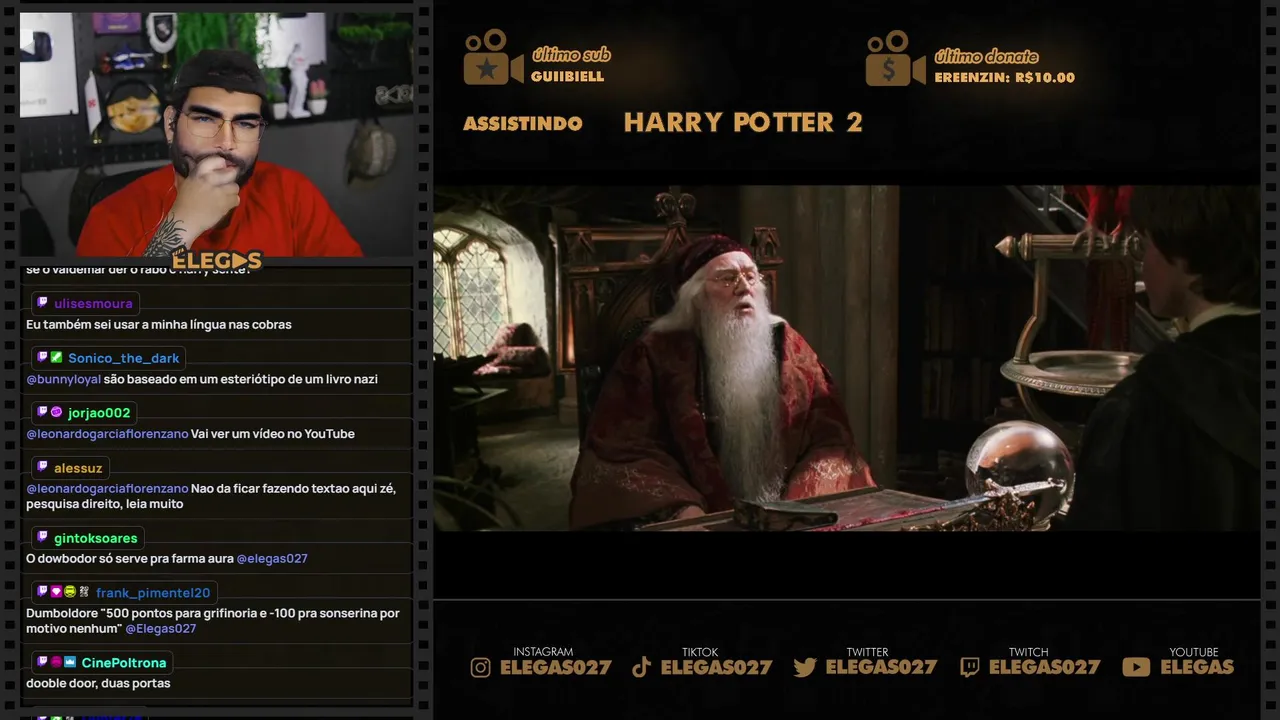Click the ELEGAS logo on webcam
The image size is (1280, 720).
(x=217, y=261)
